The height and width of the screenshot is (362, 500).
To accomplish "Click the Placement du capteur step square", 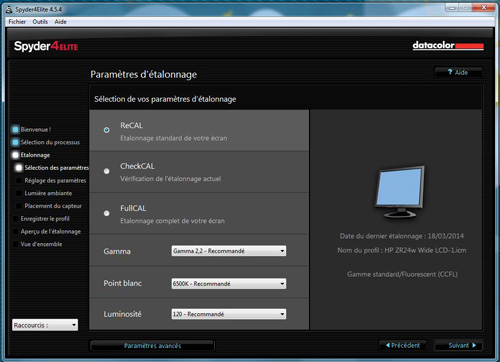I will (19, 206).
